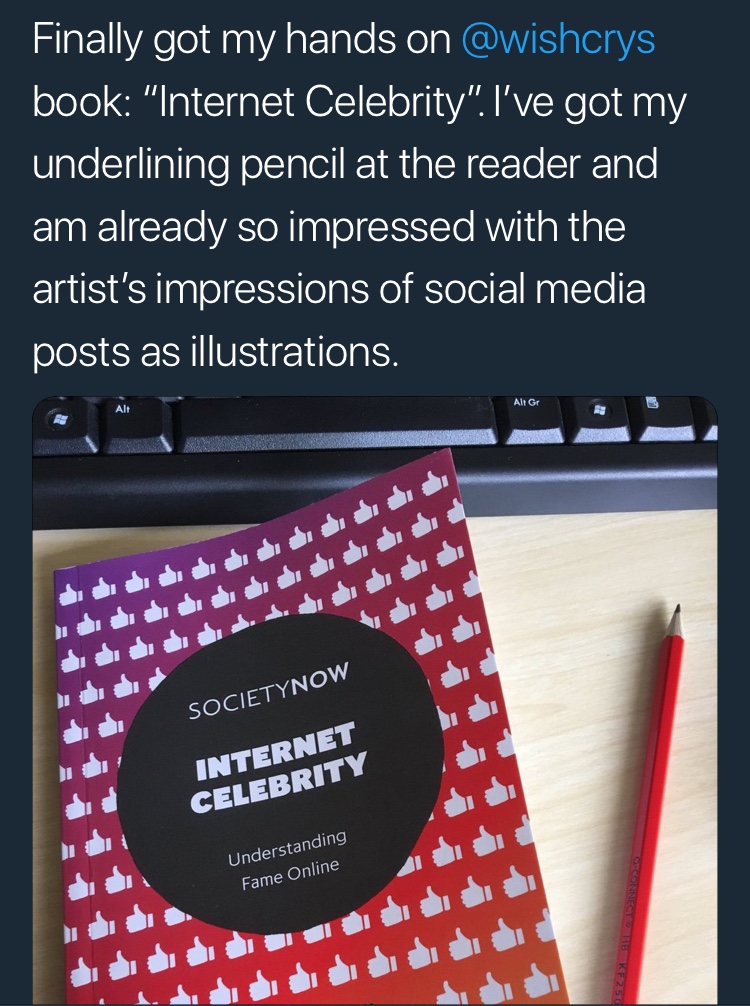Click the keyboard spacebar in the photo

click(x=330, y=420)
